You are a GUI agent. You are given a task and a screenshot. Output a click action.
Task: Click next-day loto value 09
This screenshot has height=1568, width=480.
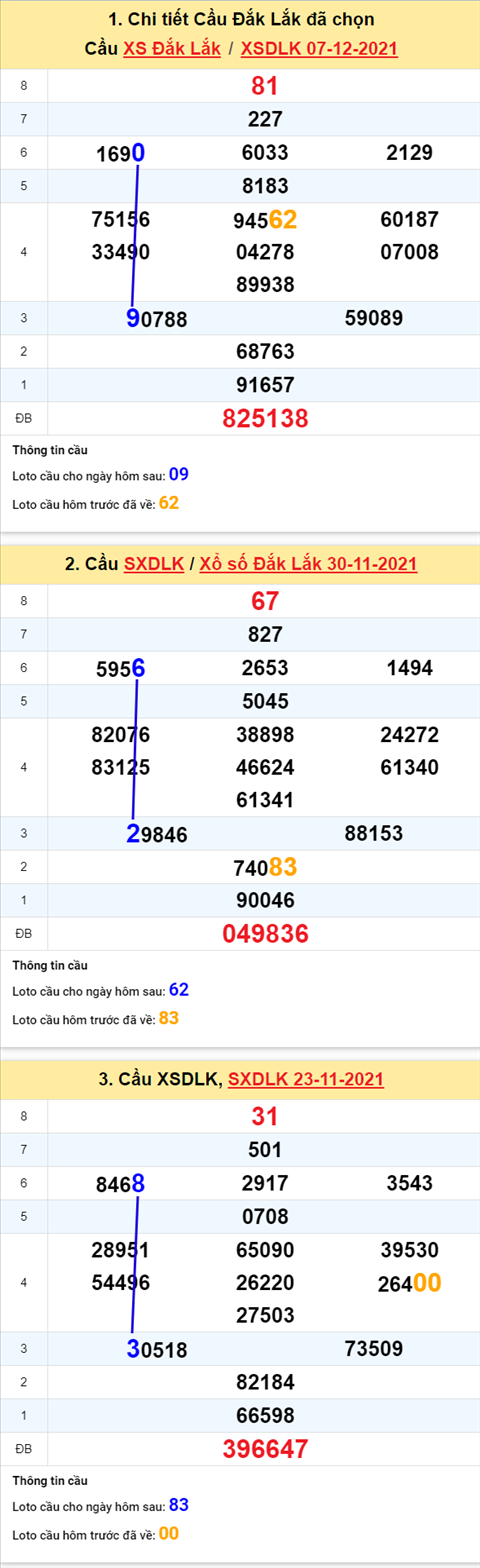178,474
